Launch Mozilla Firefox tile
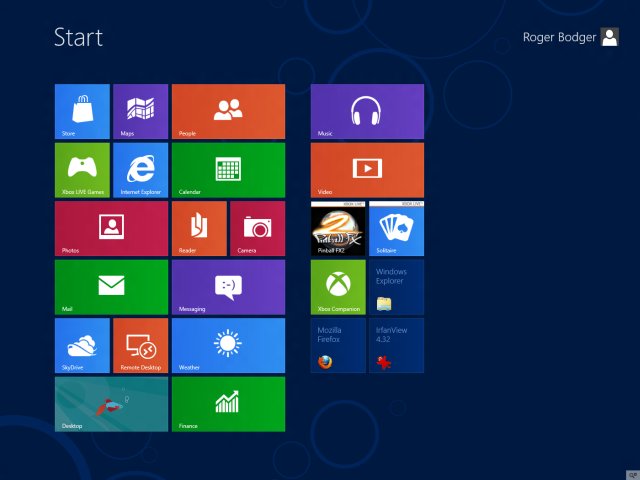This screenshot has width=640, height=480. (338, 346)
